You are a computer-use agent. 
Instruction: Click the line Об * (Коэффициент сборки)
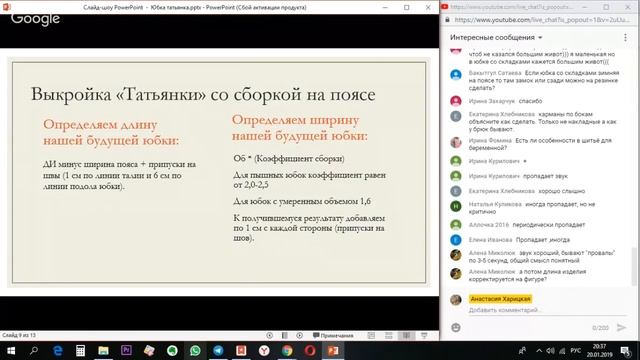pos(289,158)
